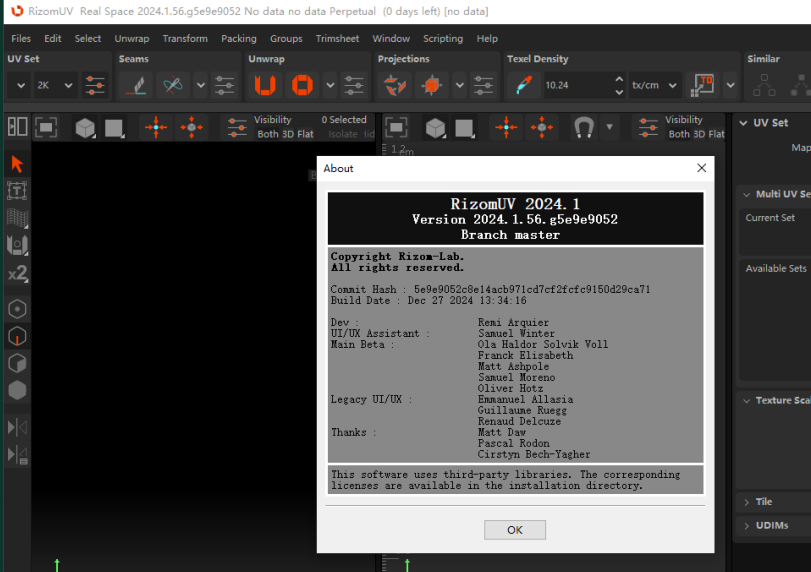Expand the UDIMs section
The height and width of the screenshot is (572, 811).
point(746,526)
